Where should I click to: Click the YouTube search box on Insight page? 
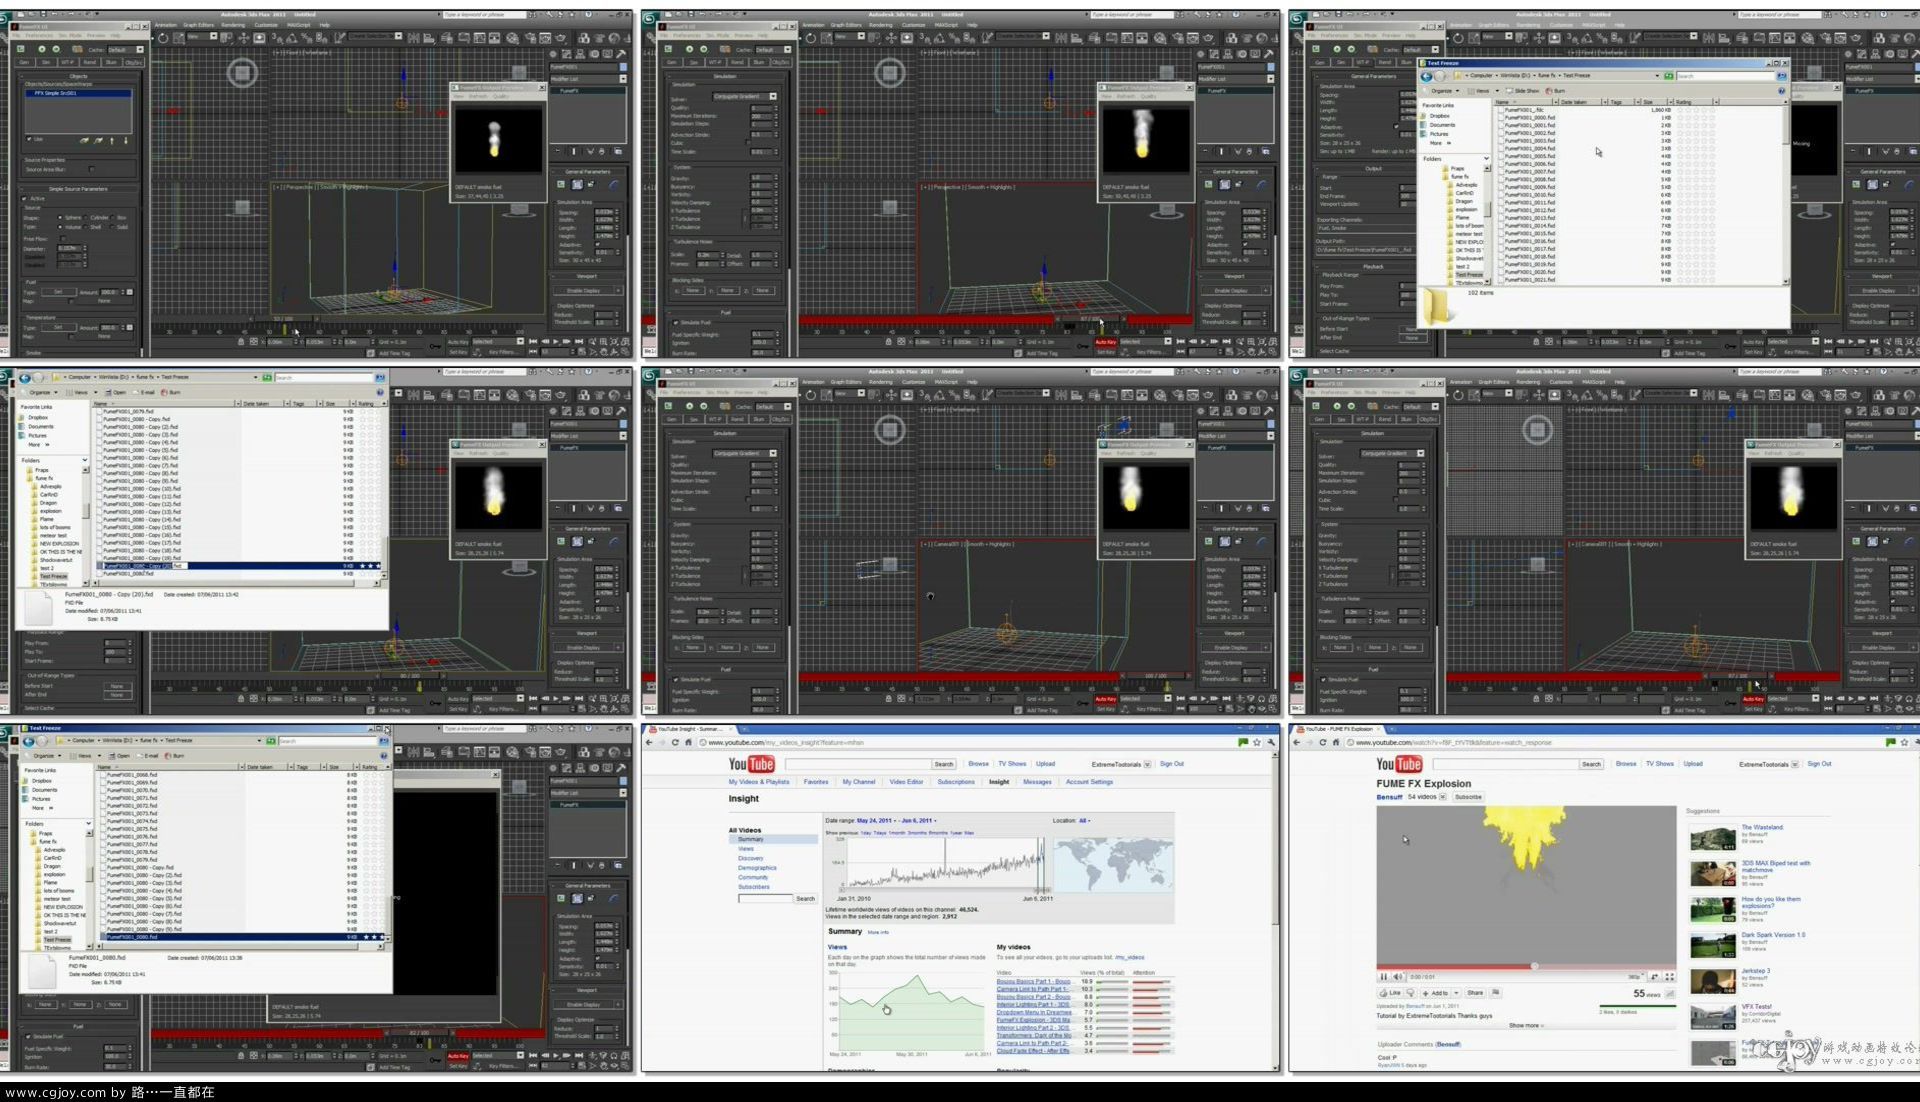[857, 764]
